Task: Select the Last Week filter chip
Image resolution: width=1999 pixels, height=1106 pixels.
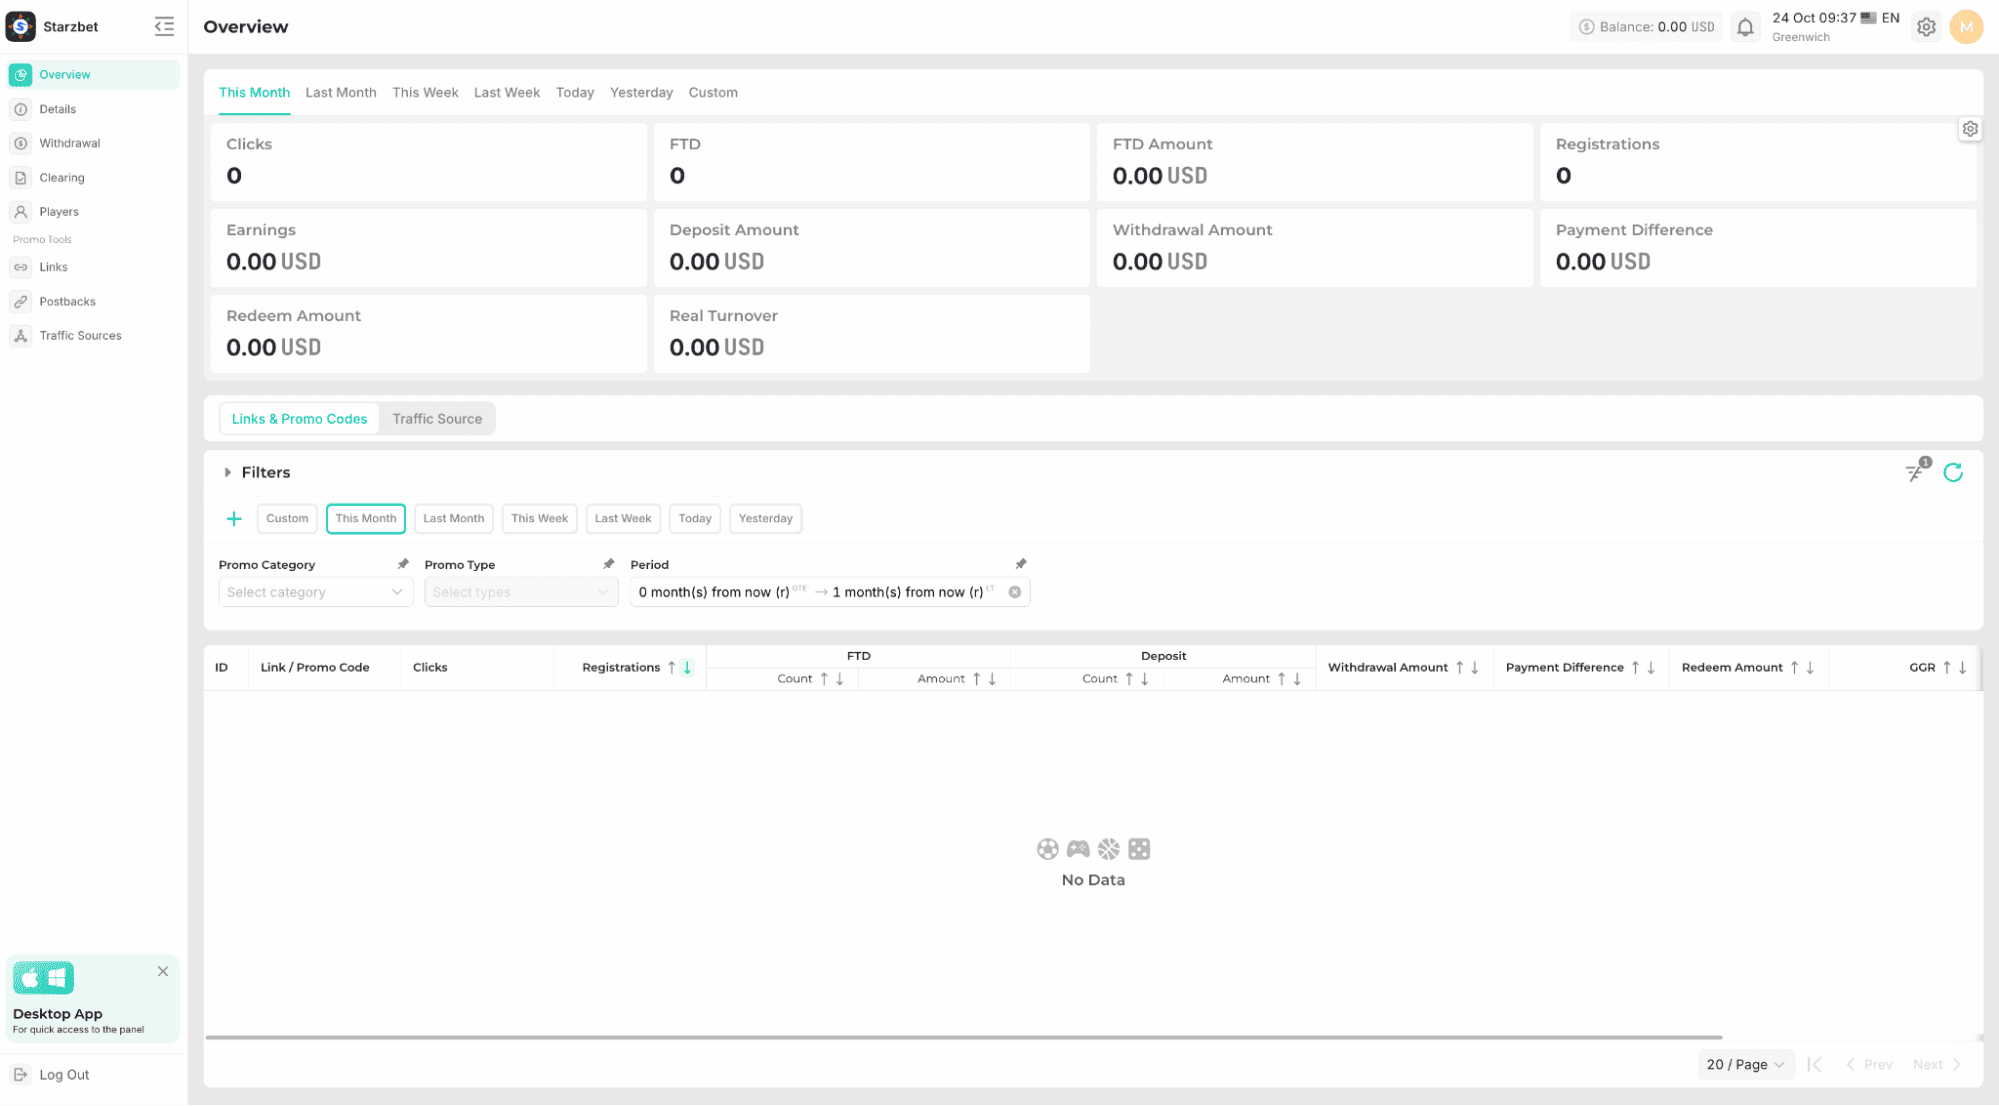Action: (x=623, y=519)
